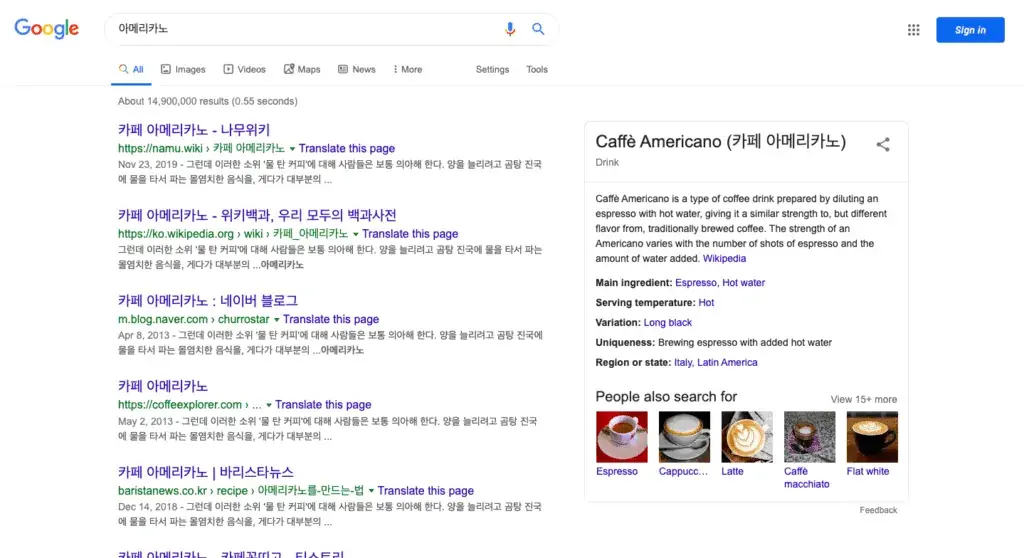Image resolution: width=1024 pixels, height=558 pixels.
Task: Switch to the Images tab
Action: [184, 69]
